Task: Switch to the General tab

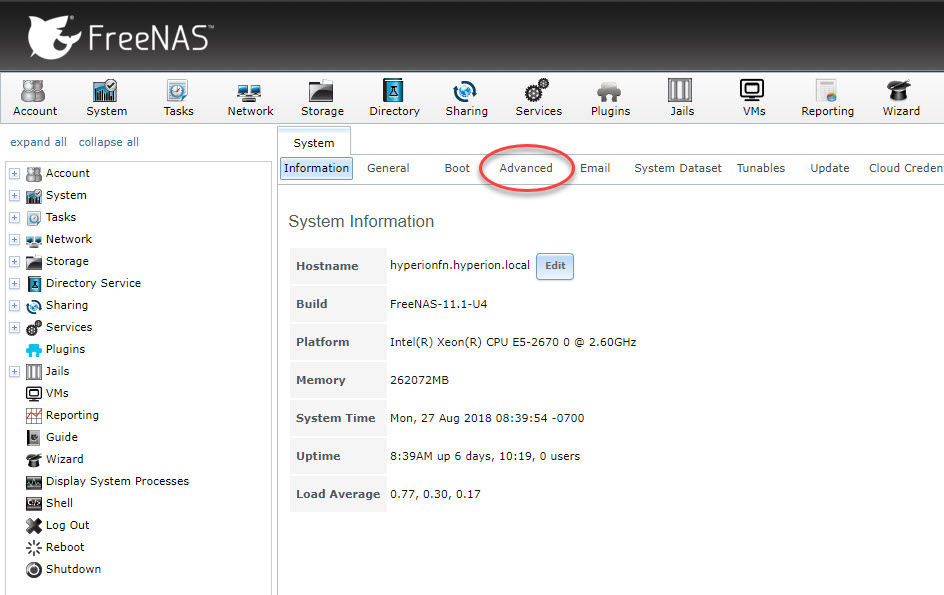Action: [388, 168]
